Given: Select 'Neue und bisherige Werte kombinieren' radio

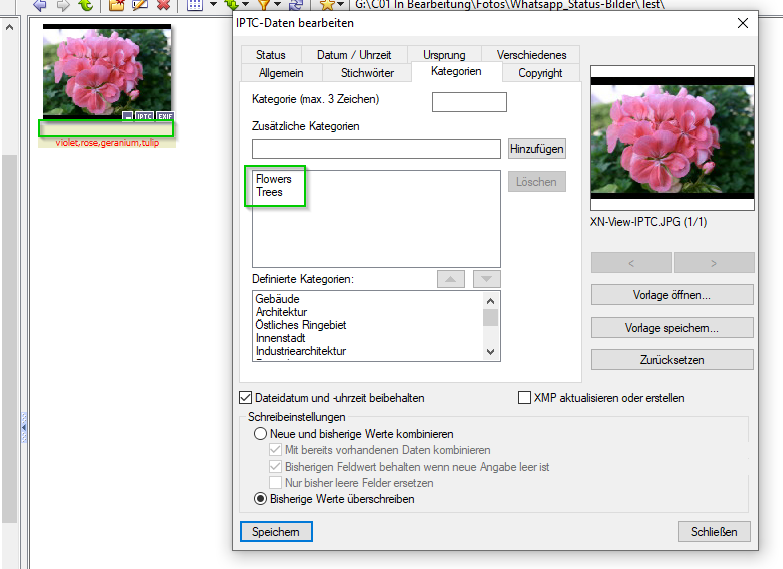Looking at the screenshot, I should [x=260, y=434].
